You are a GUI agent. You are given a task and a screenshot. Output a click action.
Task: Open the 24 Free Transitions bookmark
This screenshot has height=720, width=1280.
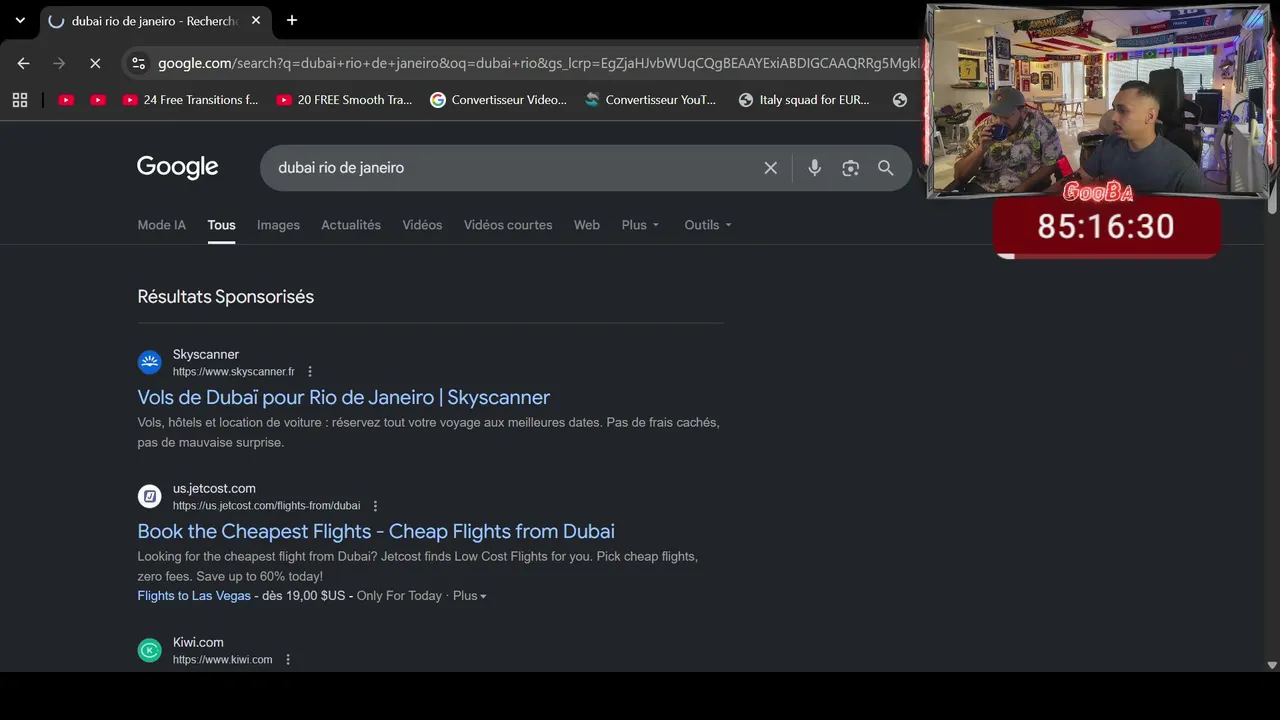190,100
